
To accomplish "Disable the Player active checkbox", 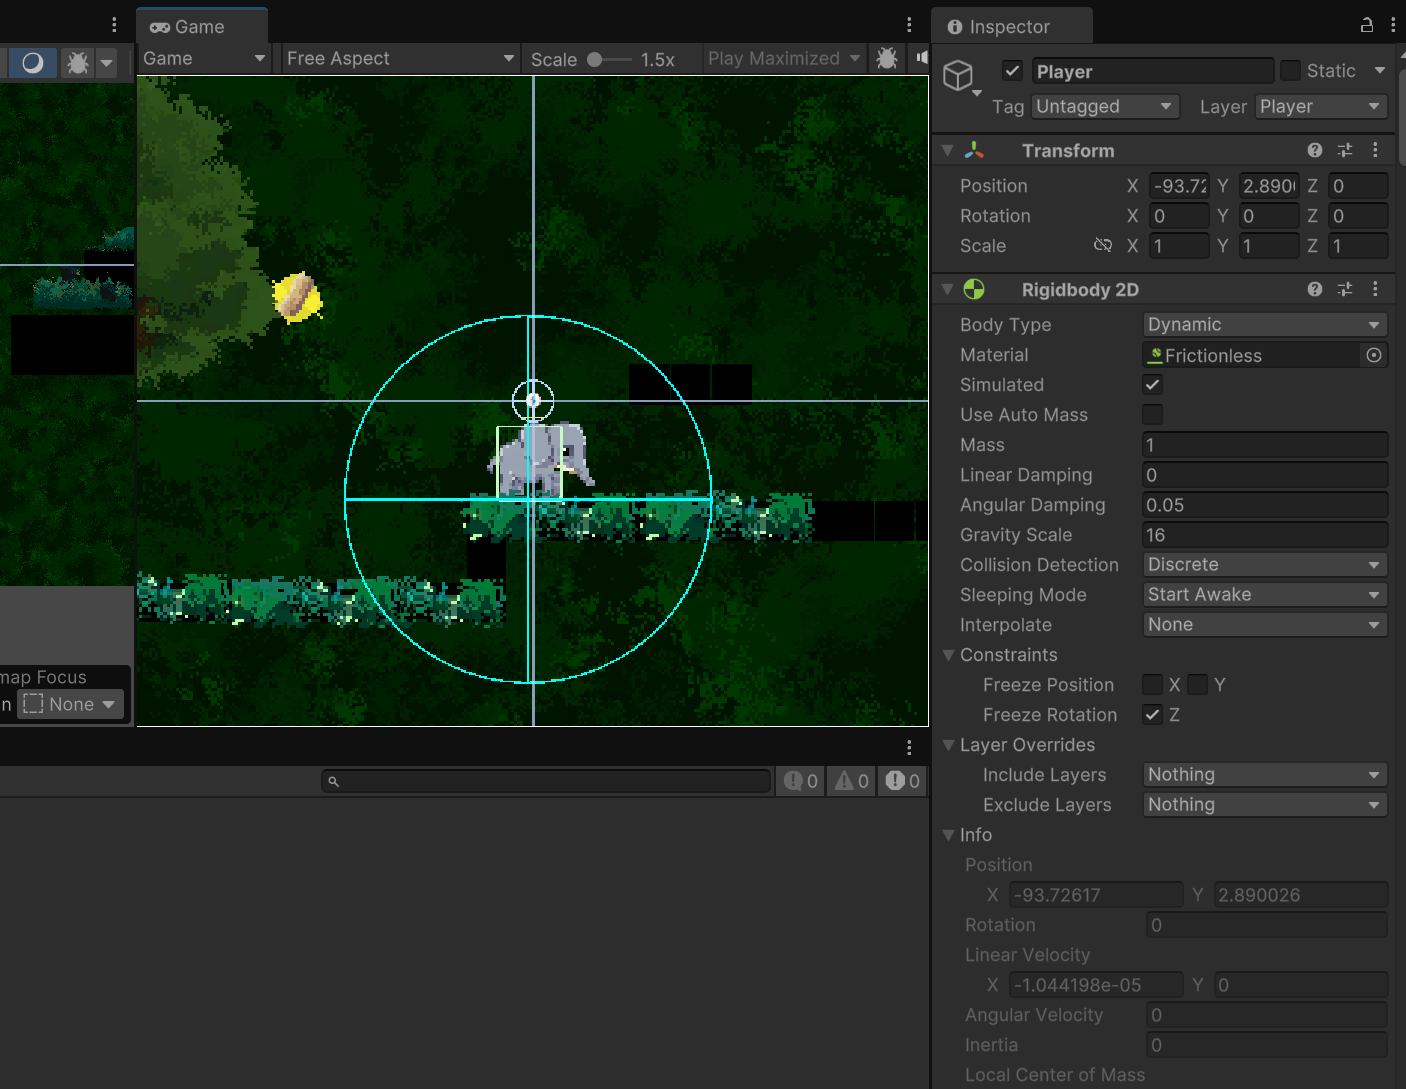I will (1012, 71).
